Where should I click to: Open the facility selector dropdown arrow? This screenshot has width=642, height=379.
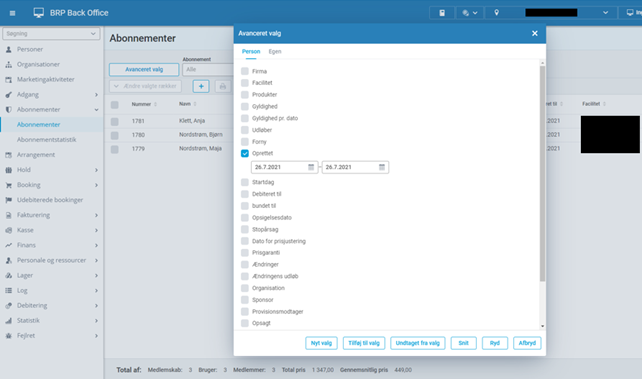605,13
